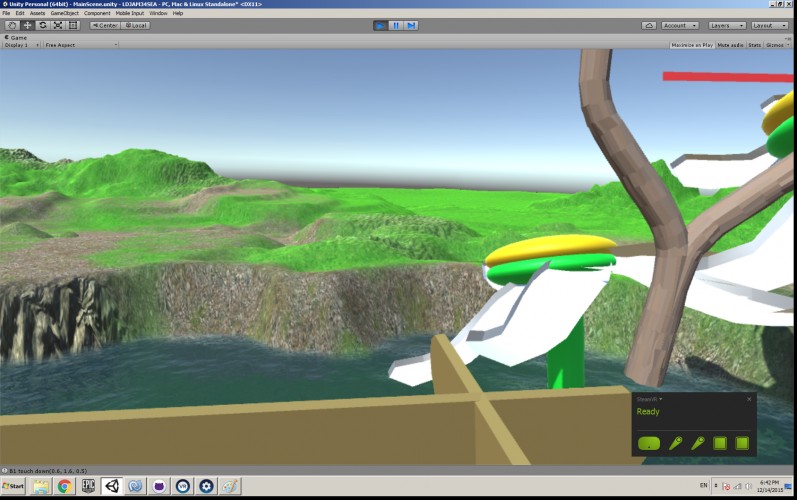Click SteamVR headset status icon
This screenshot has width=797, height=500.
point(649,443)
